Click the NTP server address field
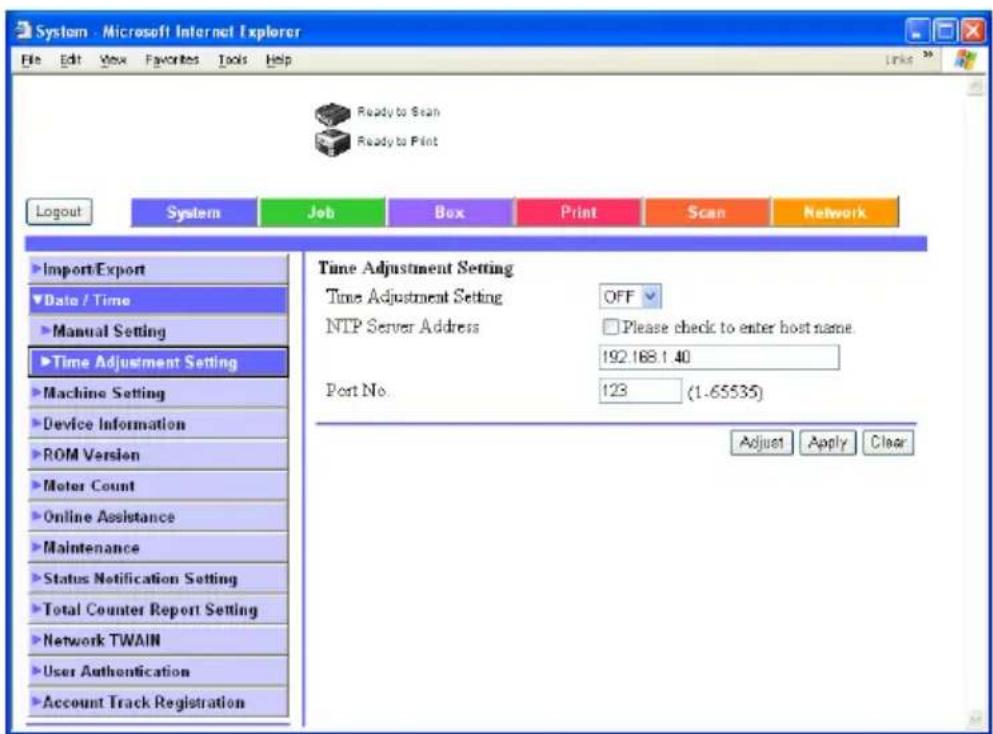The height and width of the screenshot is (734, 993). click(719, 357)
